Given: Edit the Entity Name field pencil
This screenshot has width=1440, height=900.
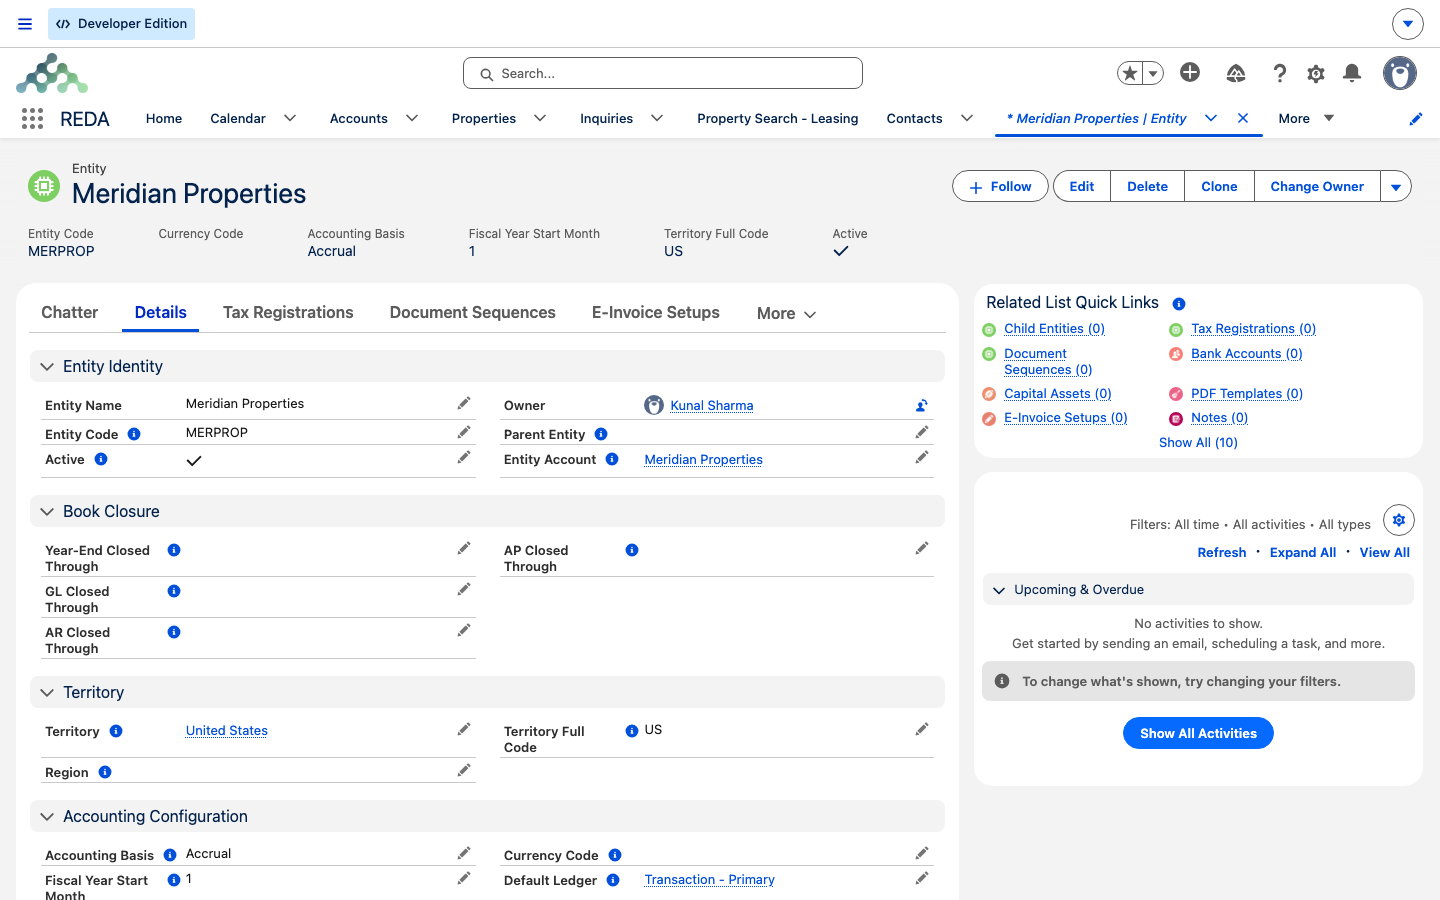Looking at the screenshot, I should (x=464, y=403).
